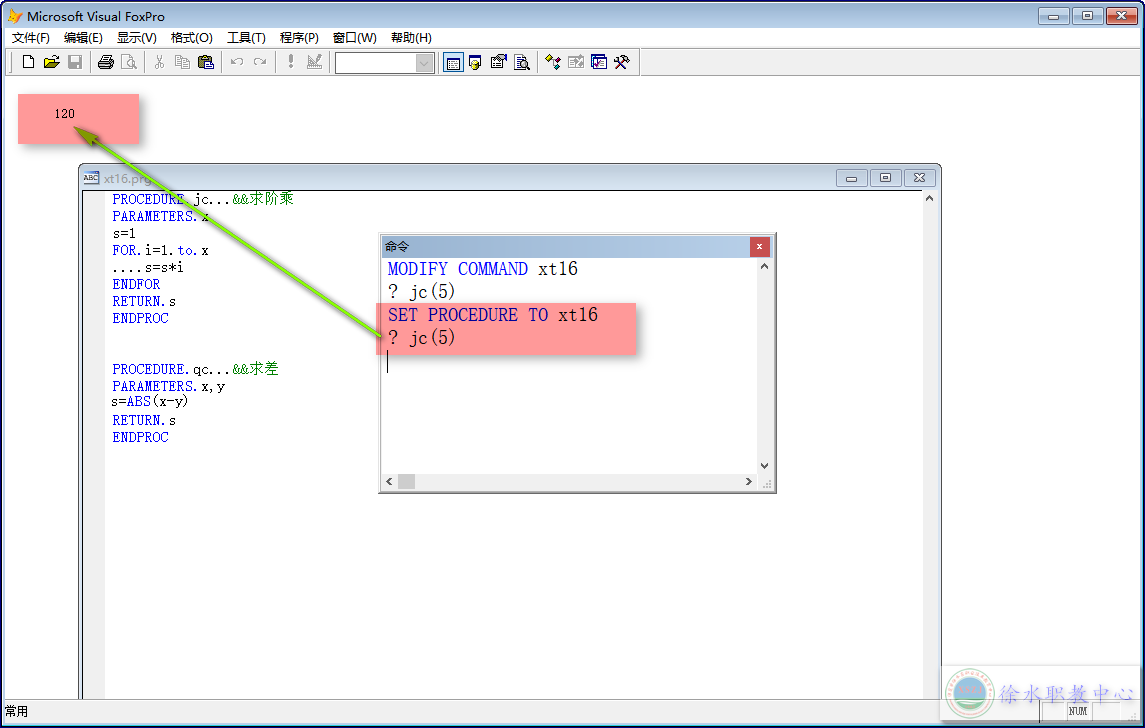Open the 窗口(W) menu
The width and height of the screenshot is (1145, 728).
pyautogui.click(x=355, y=38)
